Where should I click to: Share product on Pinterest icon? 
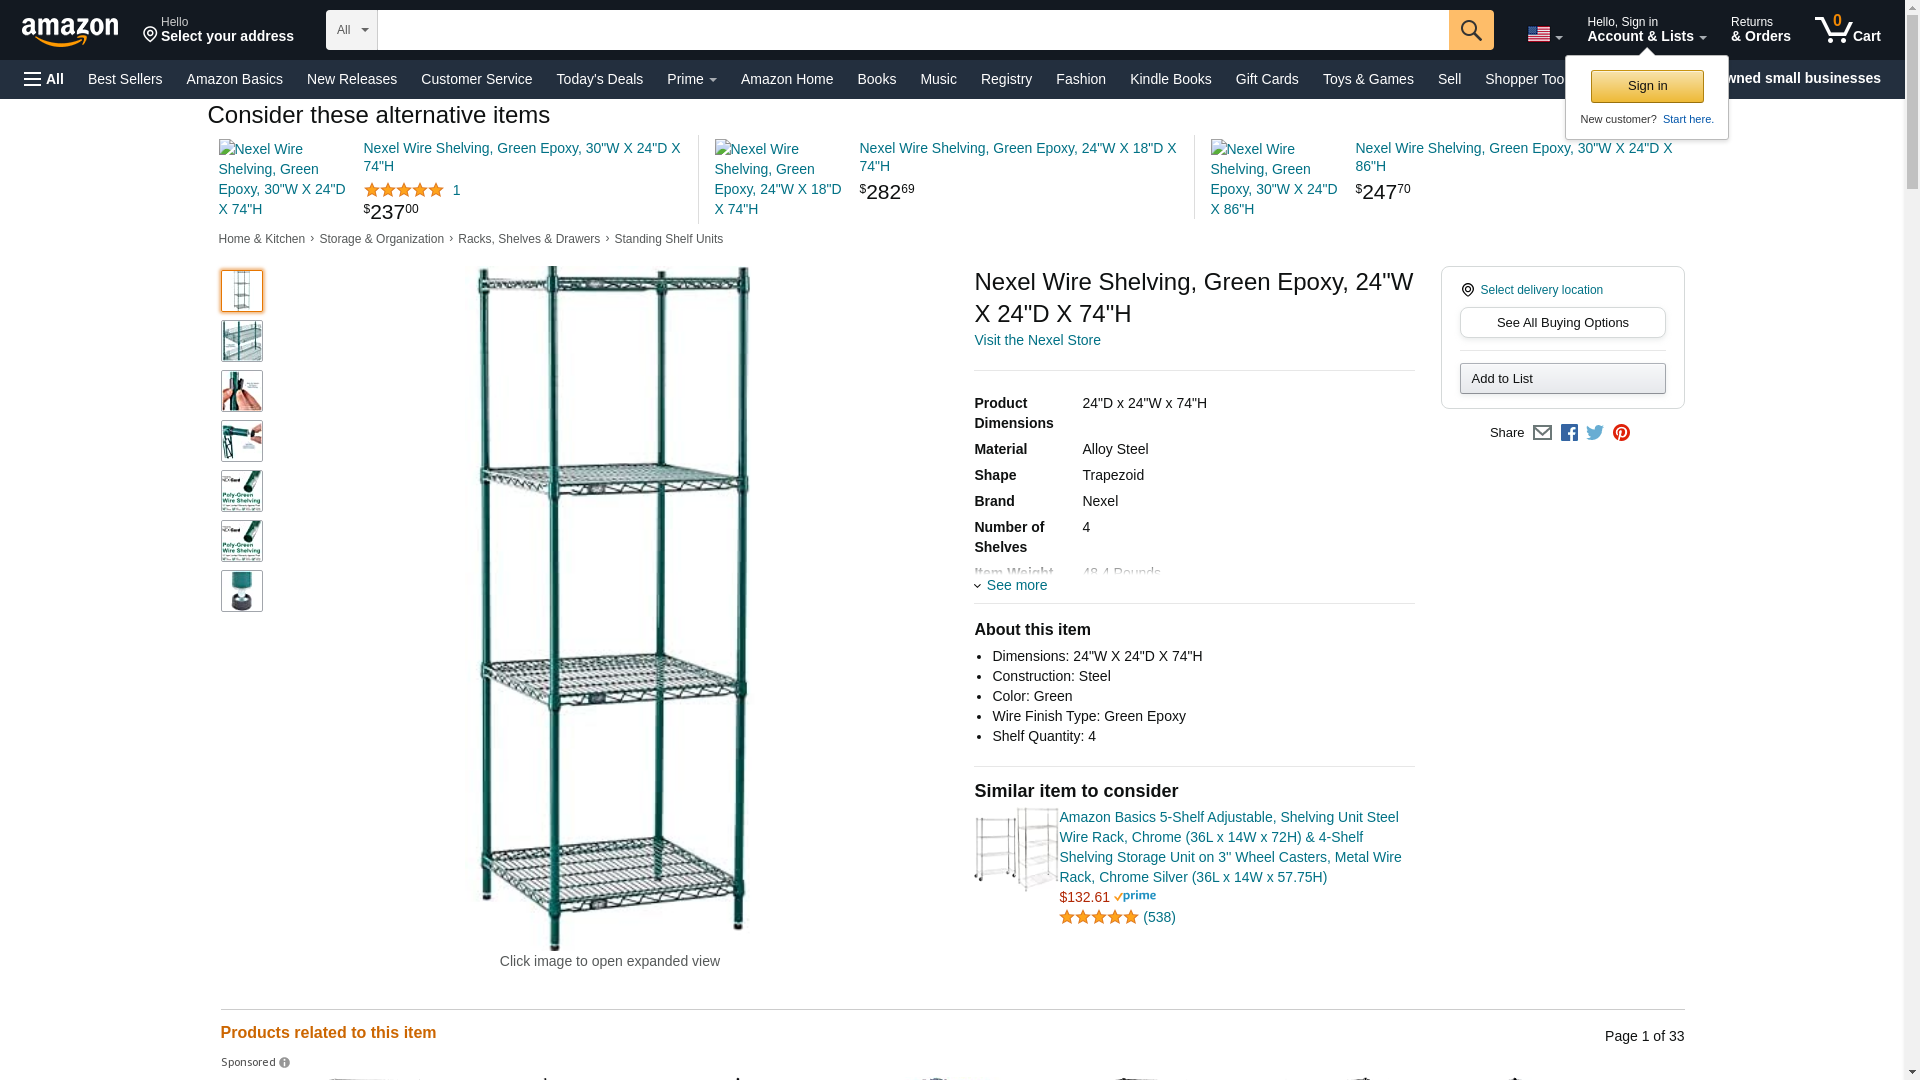[1621, 433]
